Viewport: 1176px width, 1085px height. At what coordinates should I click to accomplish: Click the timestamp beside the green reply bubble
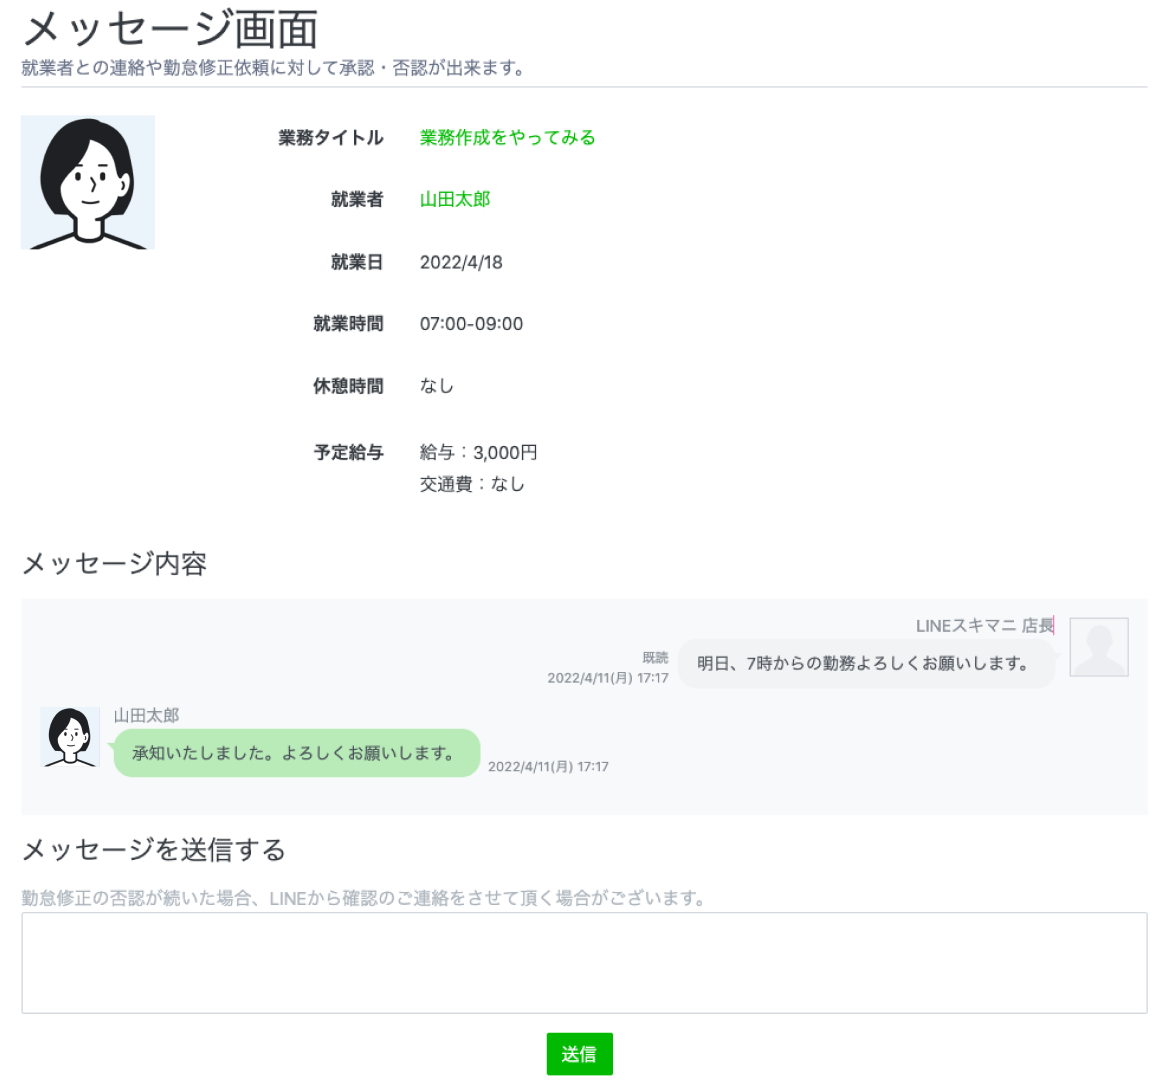548,767
